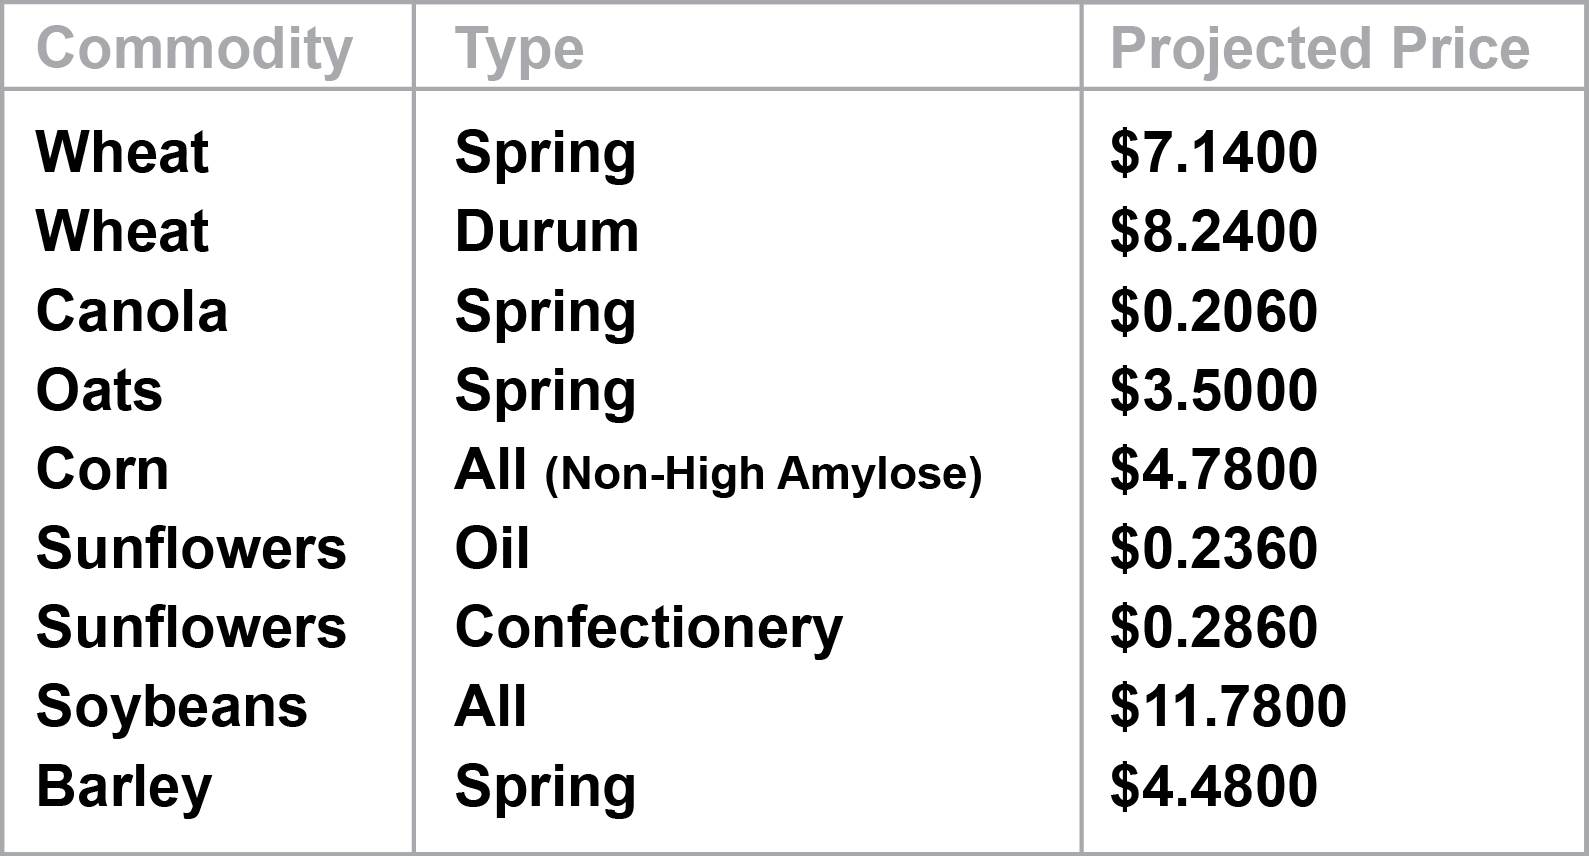Click the $7.1400 price value
This screenshot has height=856, width=1589.
[x=1214, y=153]
